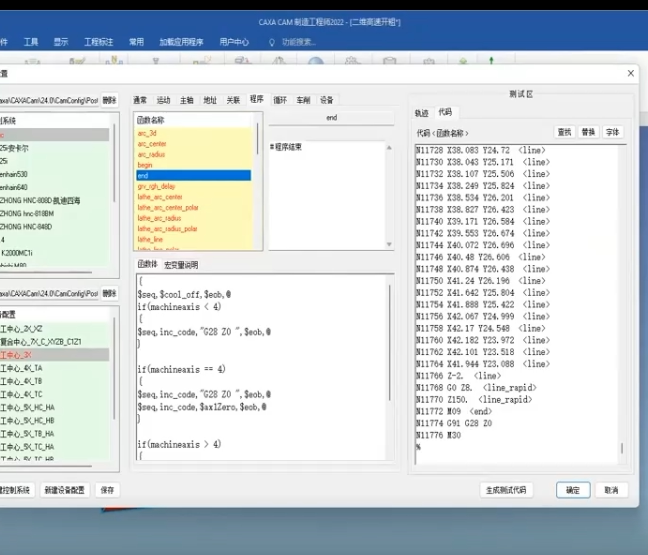Viewport: 648px width, 555px height.
Task: Select the 工中心_4X_TA device configuration
Action: point(55,368)
